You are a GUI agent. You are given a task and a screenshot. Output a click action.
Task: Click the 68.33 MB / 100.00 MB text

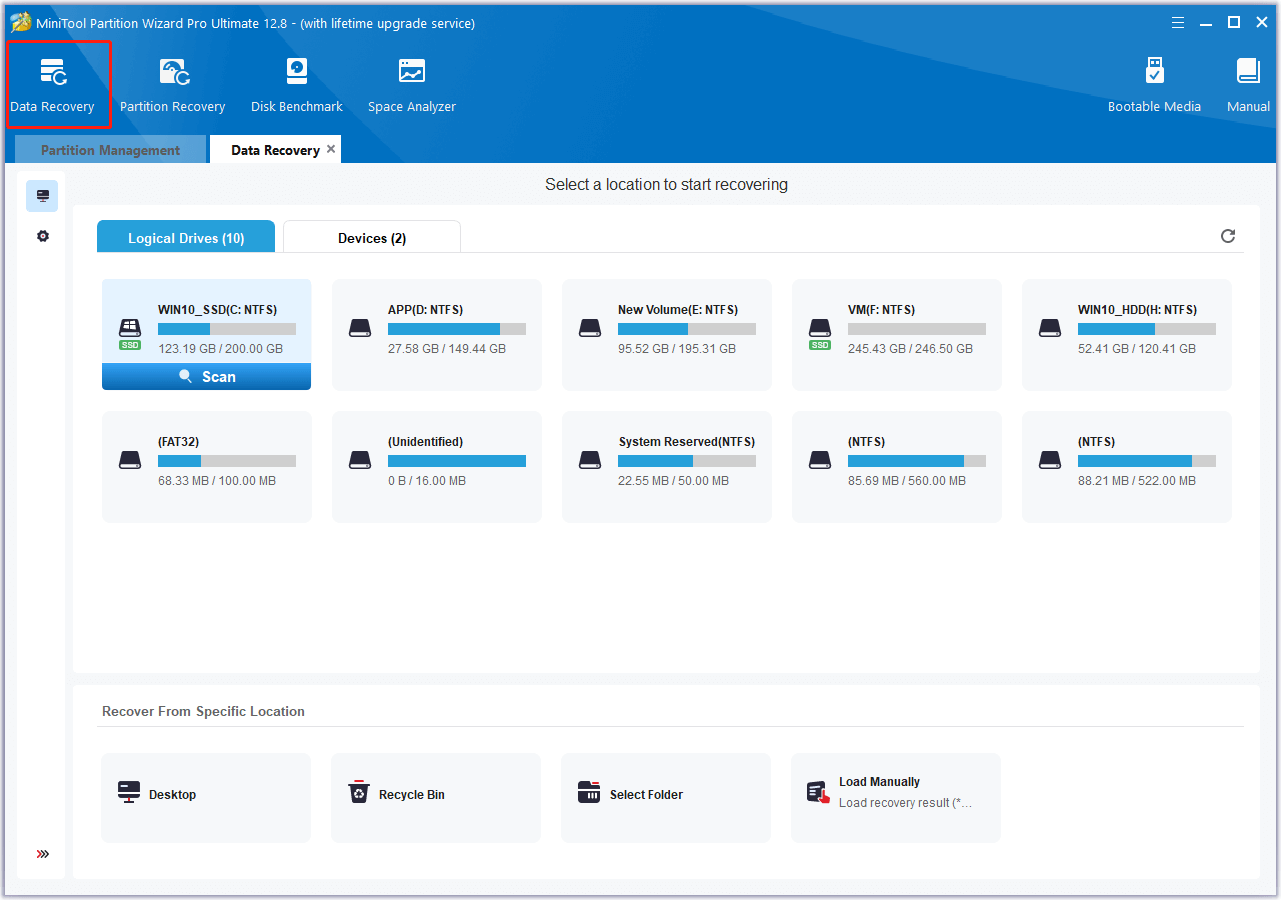(x=217, y=481)
